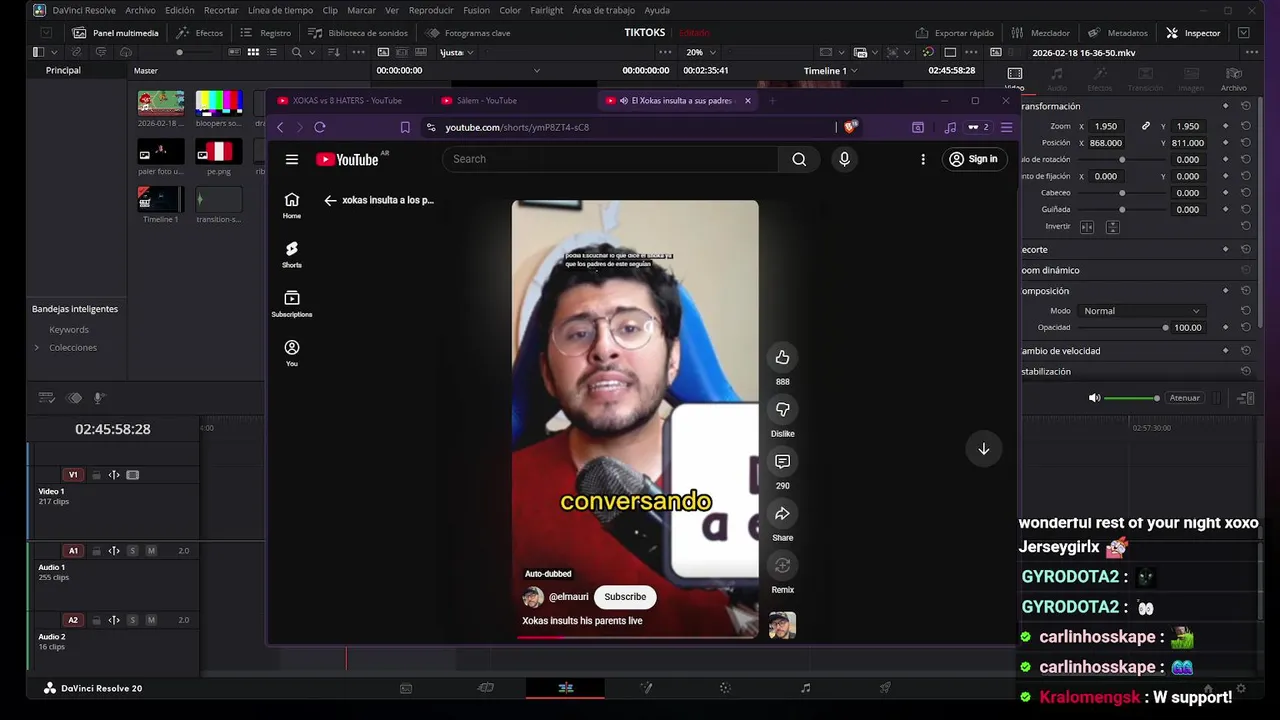
Task: Open the Timeline 1 name dropdown
Action: pos(831,70)
